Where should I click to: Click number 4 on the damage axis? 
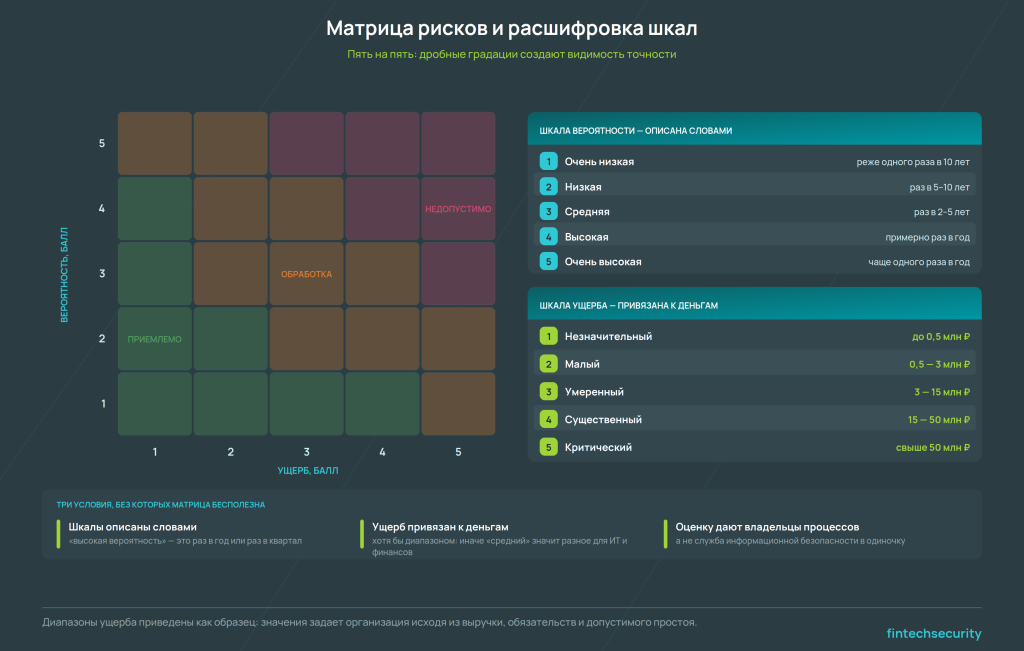point(382,452)
